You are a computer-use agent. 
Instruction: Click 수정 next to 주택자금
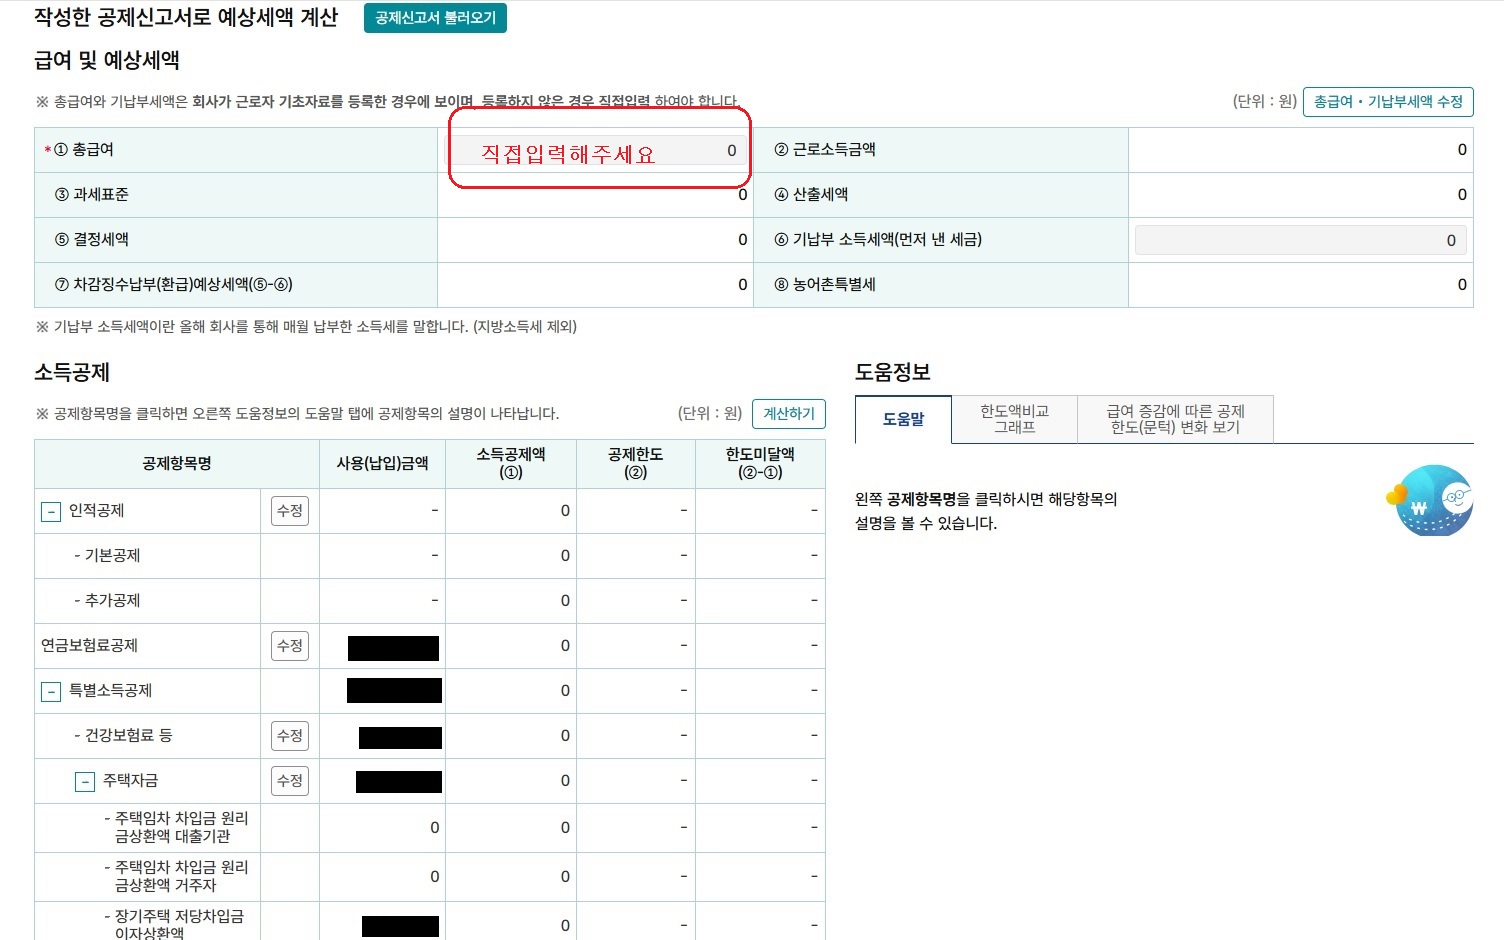(289, 780)
